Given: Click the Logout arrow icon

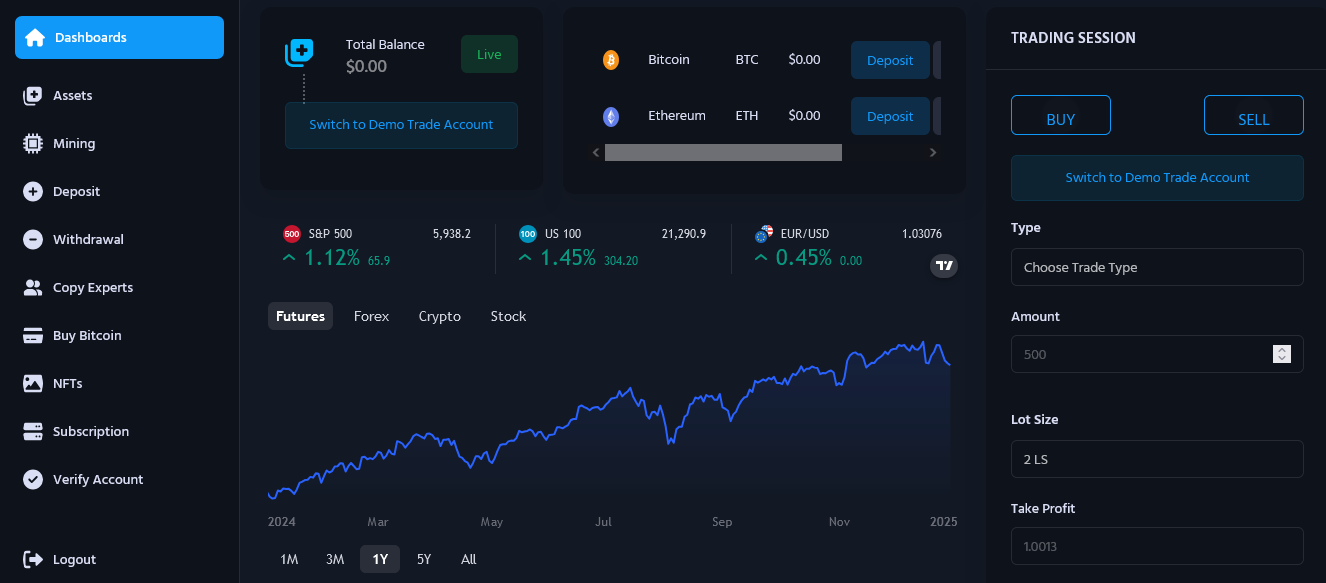Looking at the screenshot, I should click(x=33, y=559).
